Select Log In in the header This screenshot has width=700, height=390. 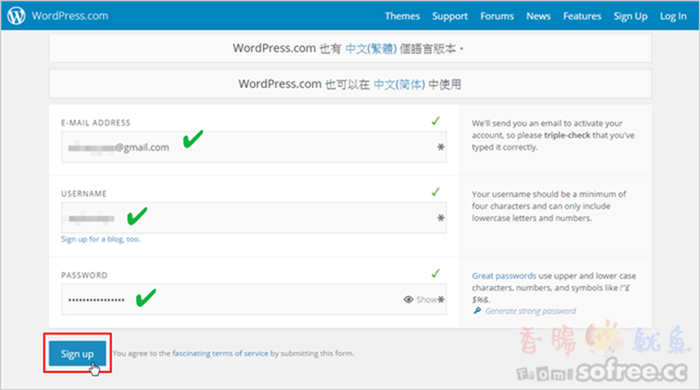click(x=673, y=17)
